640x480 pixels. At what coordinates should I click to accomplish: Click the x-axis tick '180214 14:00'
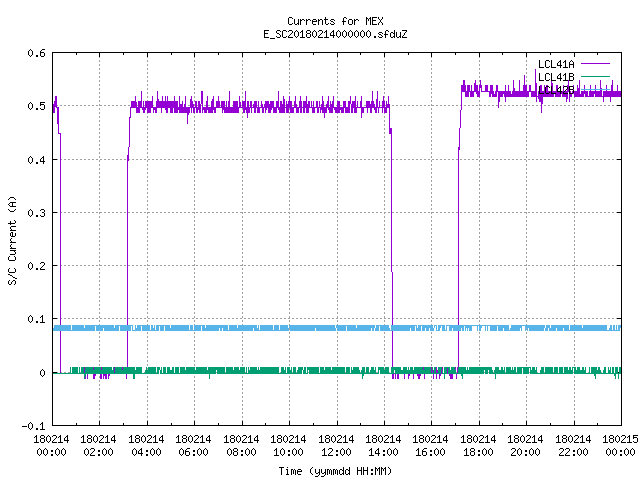click(383, 446)
